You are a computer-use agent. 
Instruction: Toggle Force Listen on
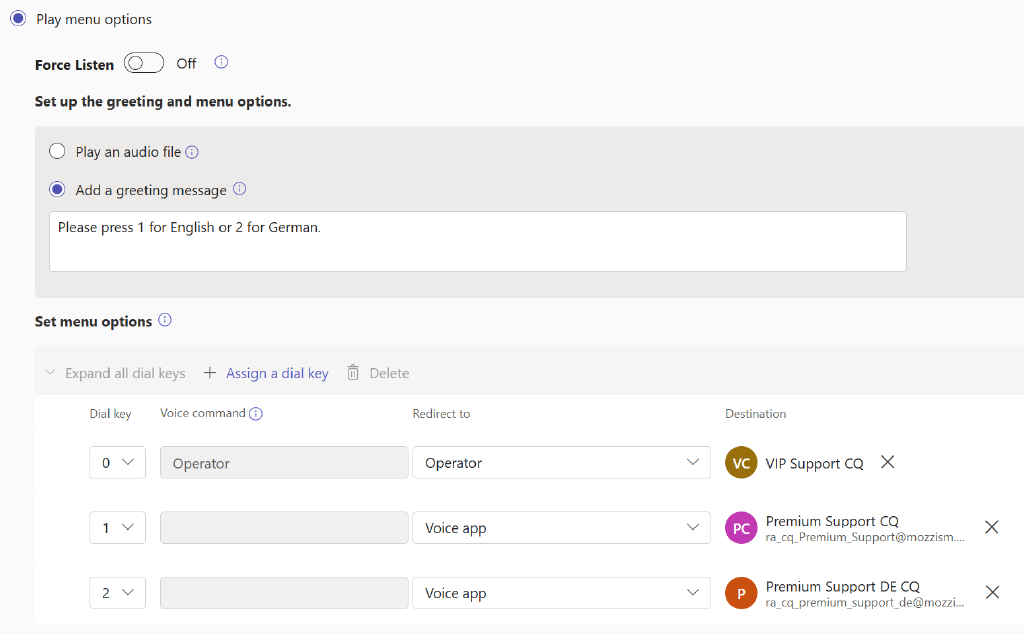tap(143, 62)
